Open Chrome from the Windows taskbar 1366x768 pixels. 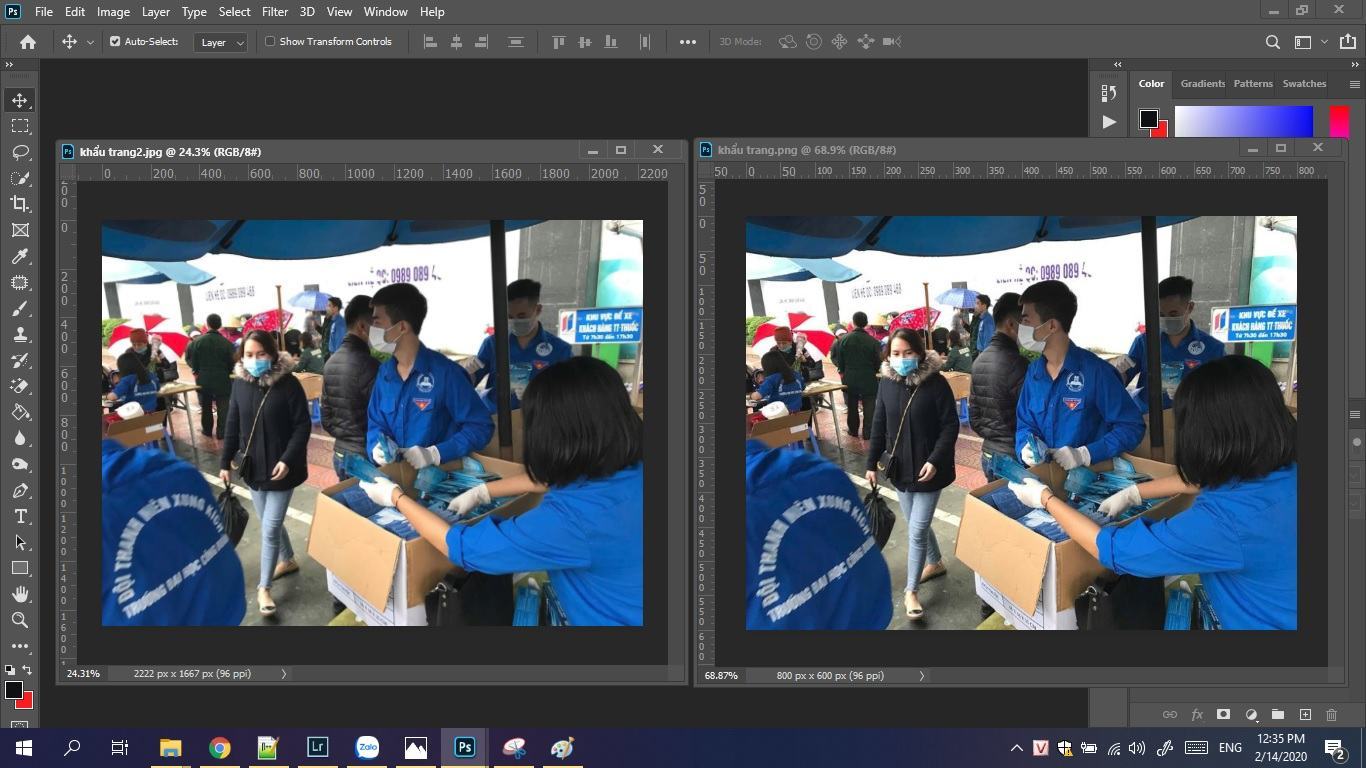(219, 748)
